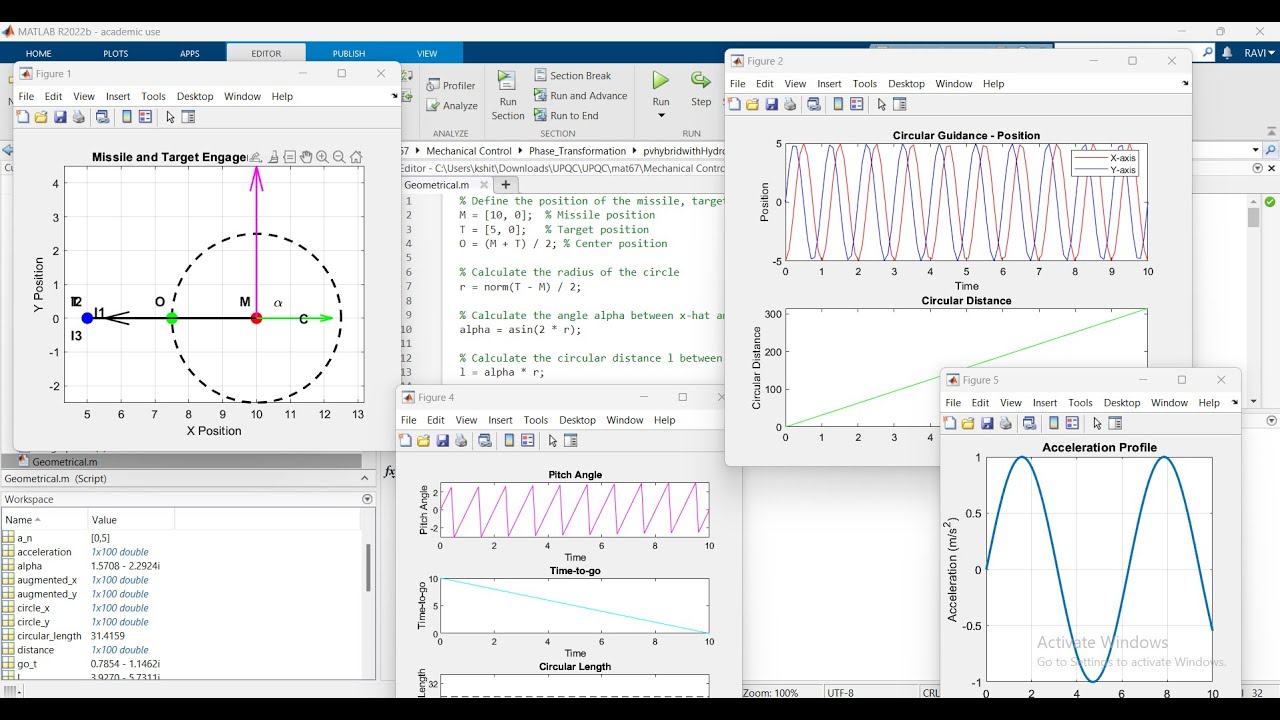Click the UTF-8 encoding in status bar

pyautogui.click(x=841, y=693)
